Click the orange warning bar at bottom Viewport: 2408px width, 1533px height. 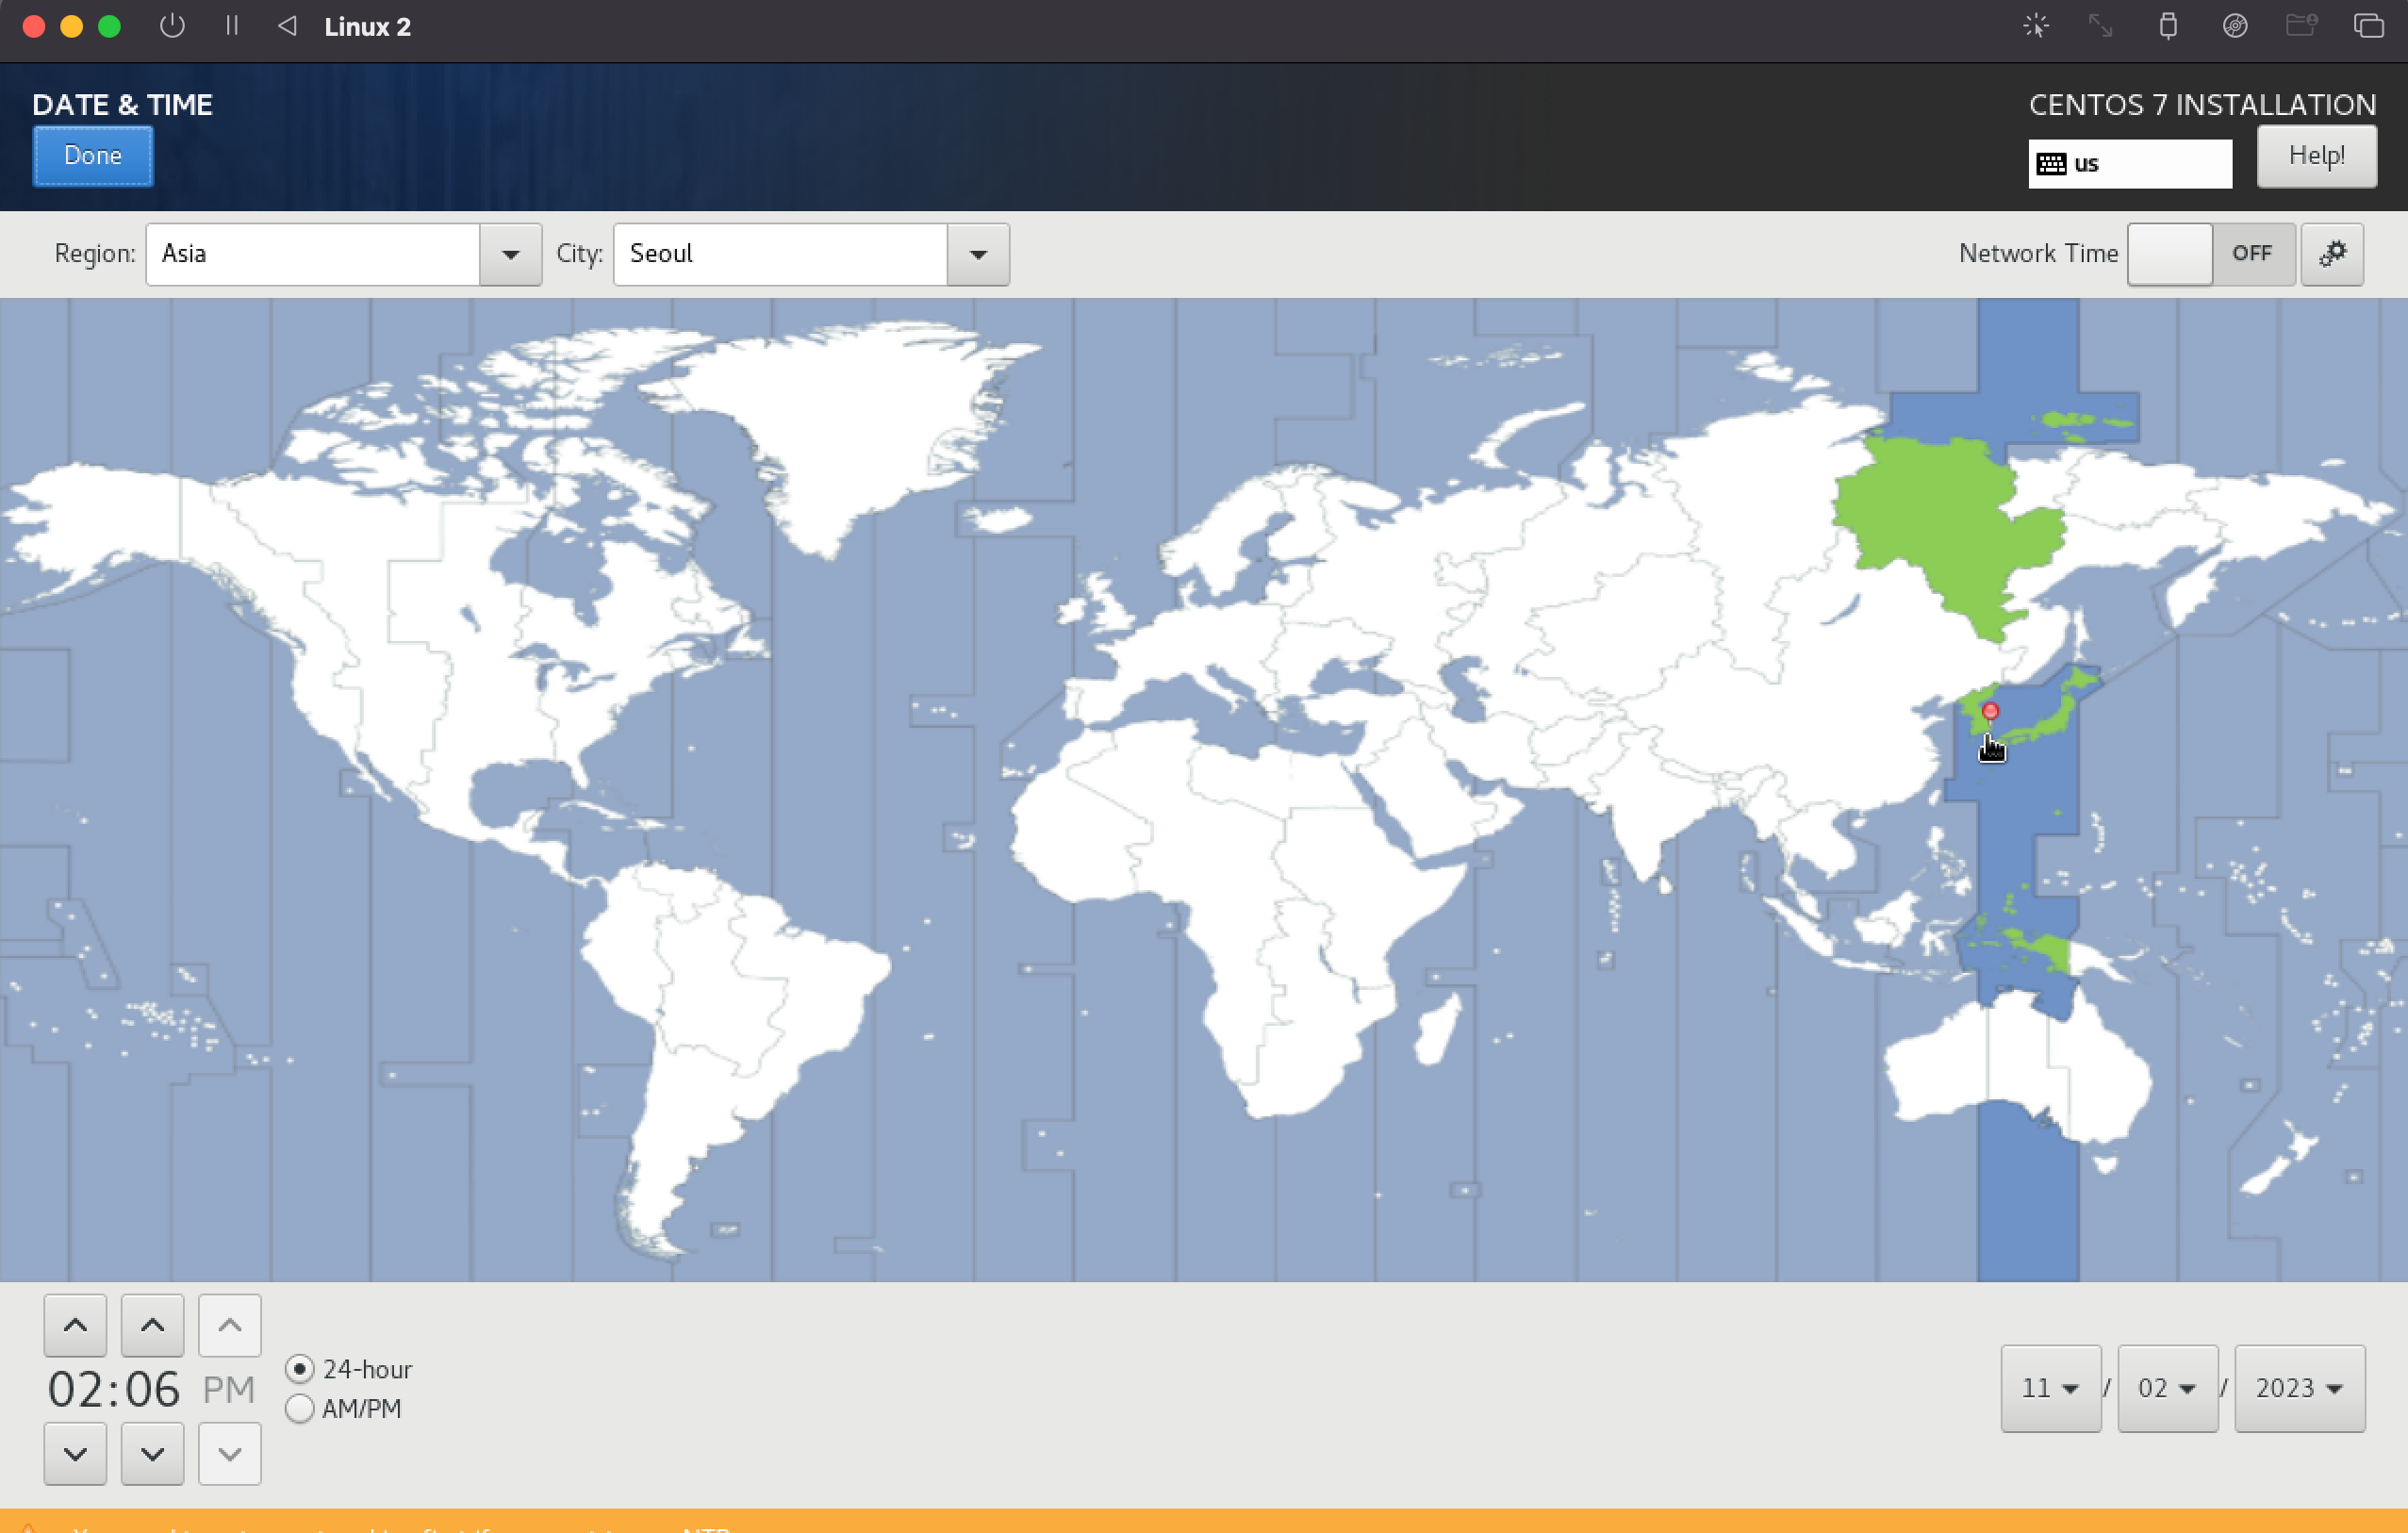[1204, 1521]
